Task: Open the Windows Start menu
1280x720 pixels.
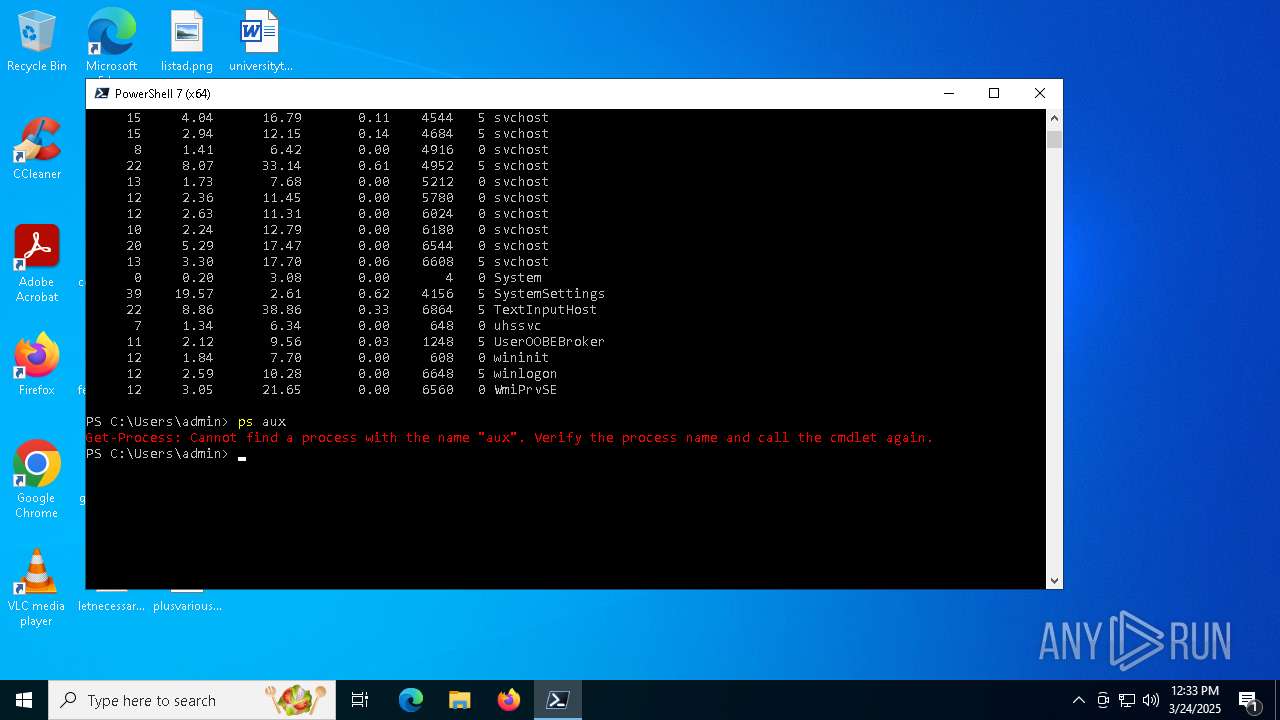Action: (24, 700)
